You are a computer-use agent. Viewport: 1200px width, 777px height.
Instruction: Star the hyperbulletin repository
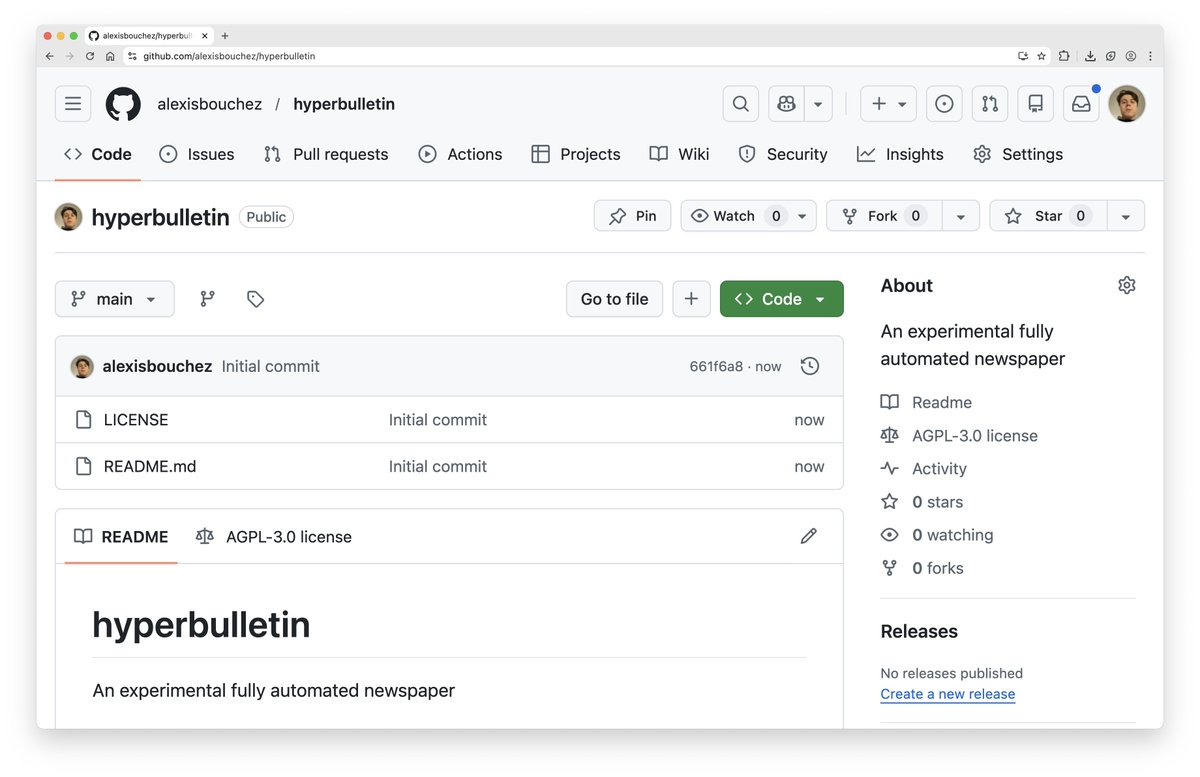1048,216
